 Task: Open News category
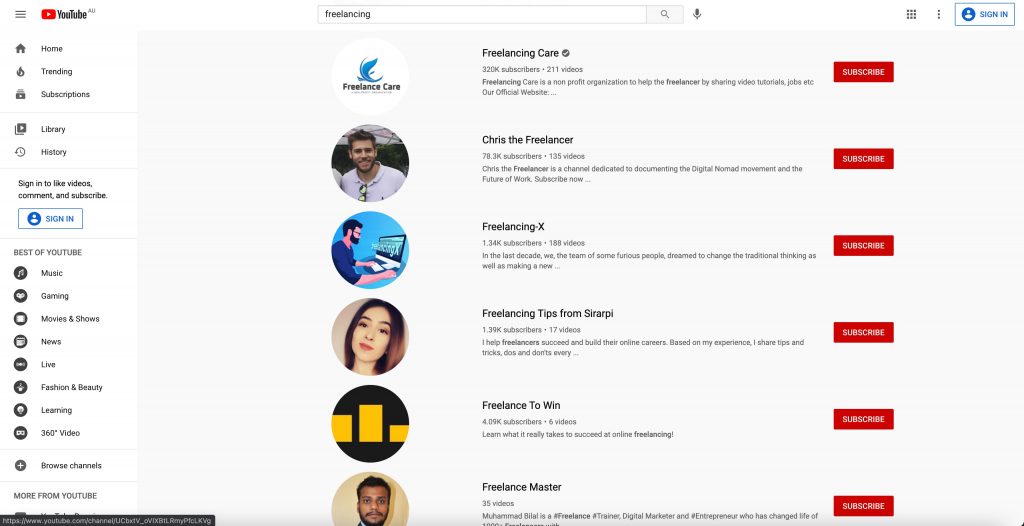pyautogui.click(x=69, y=342)
